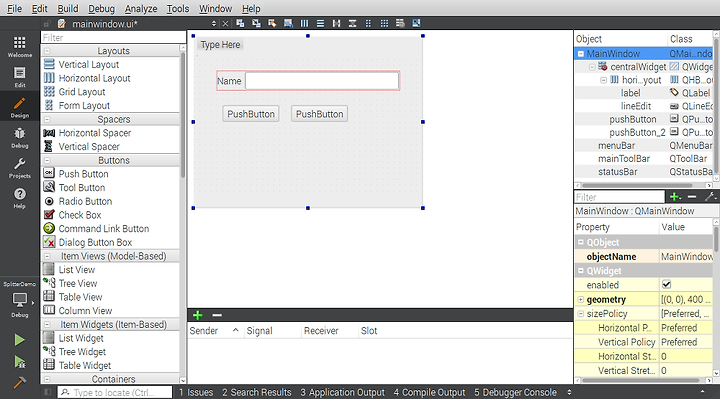Switch to Design mode

coord(20,107)
